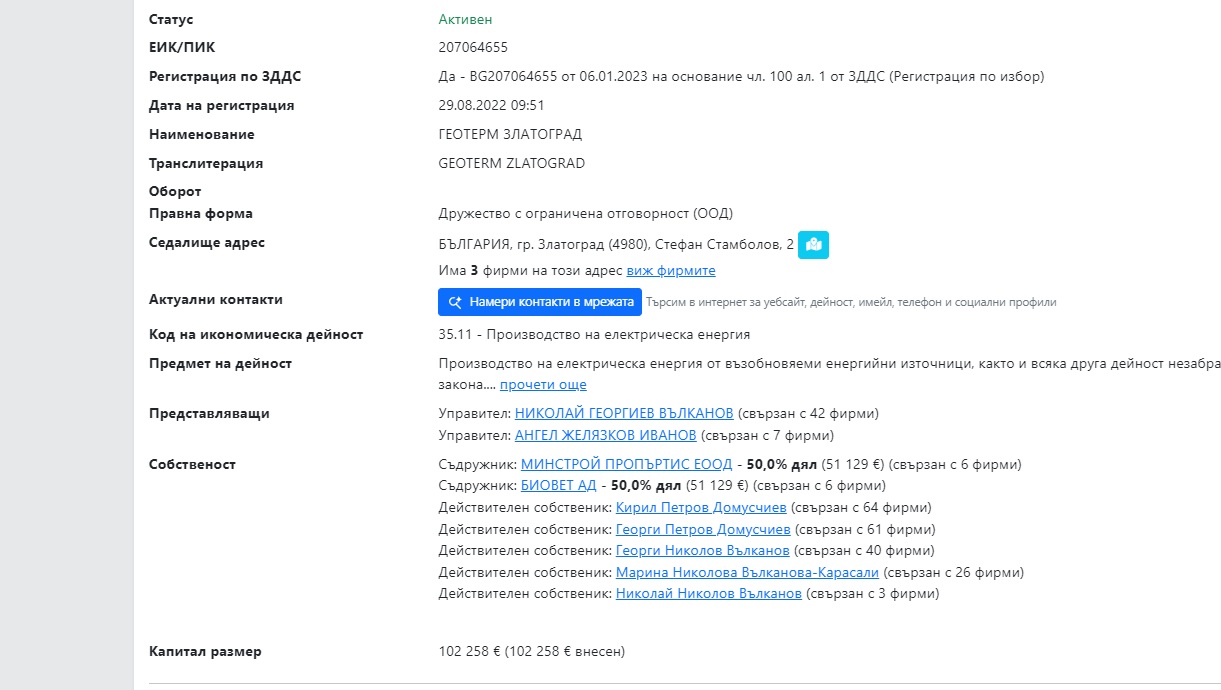Viewport: 1221px width, 690px height.
Task: Open the map icon beside the address
Action: coord(813,244)
